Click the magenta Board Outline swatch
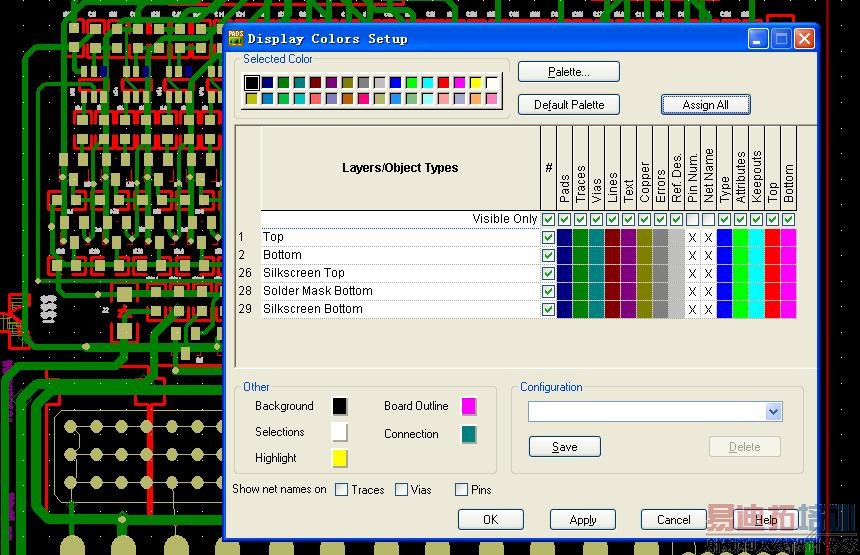The width and height of the screenshot is (860, 555). (x=468, y=406)
